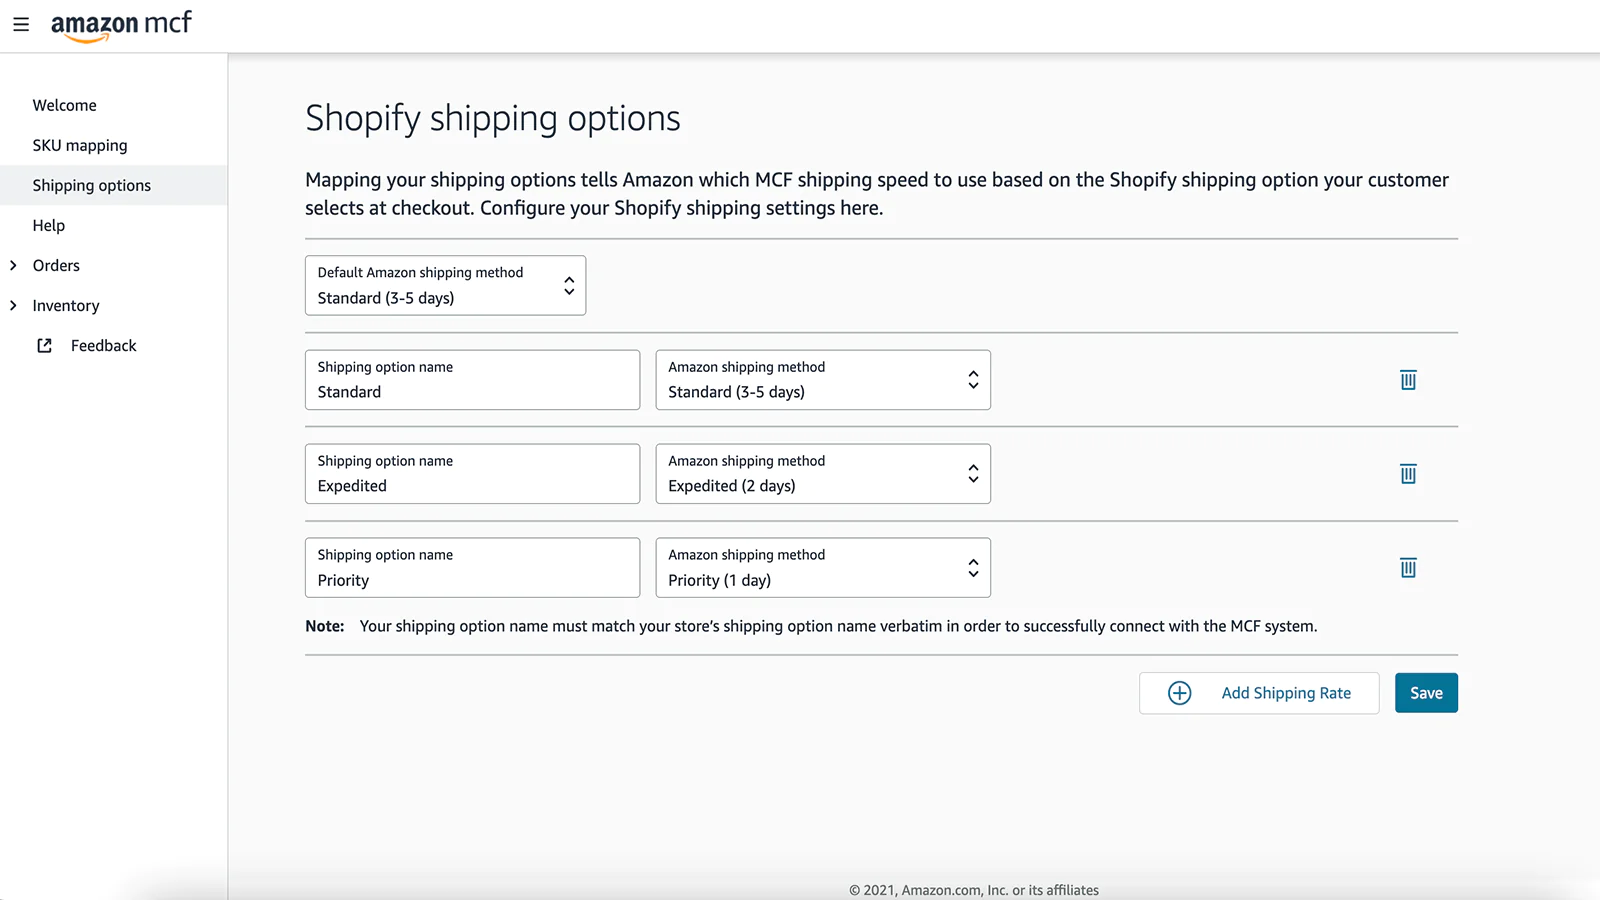
Task: Click Add Shipping Rate button label
Action: [x=1286, y=693]
